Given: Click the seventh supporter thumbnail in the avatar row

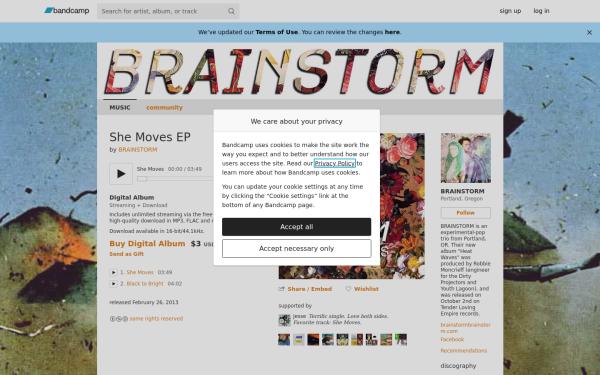Looking at the screenshot, I should pos(372,339).
